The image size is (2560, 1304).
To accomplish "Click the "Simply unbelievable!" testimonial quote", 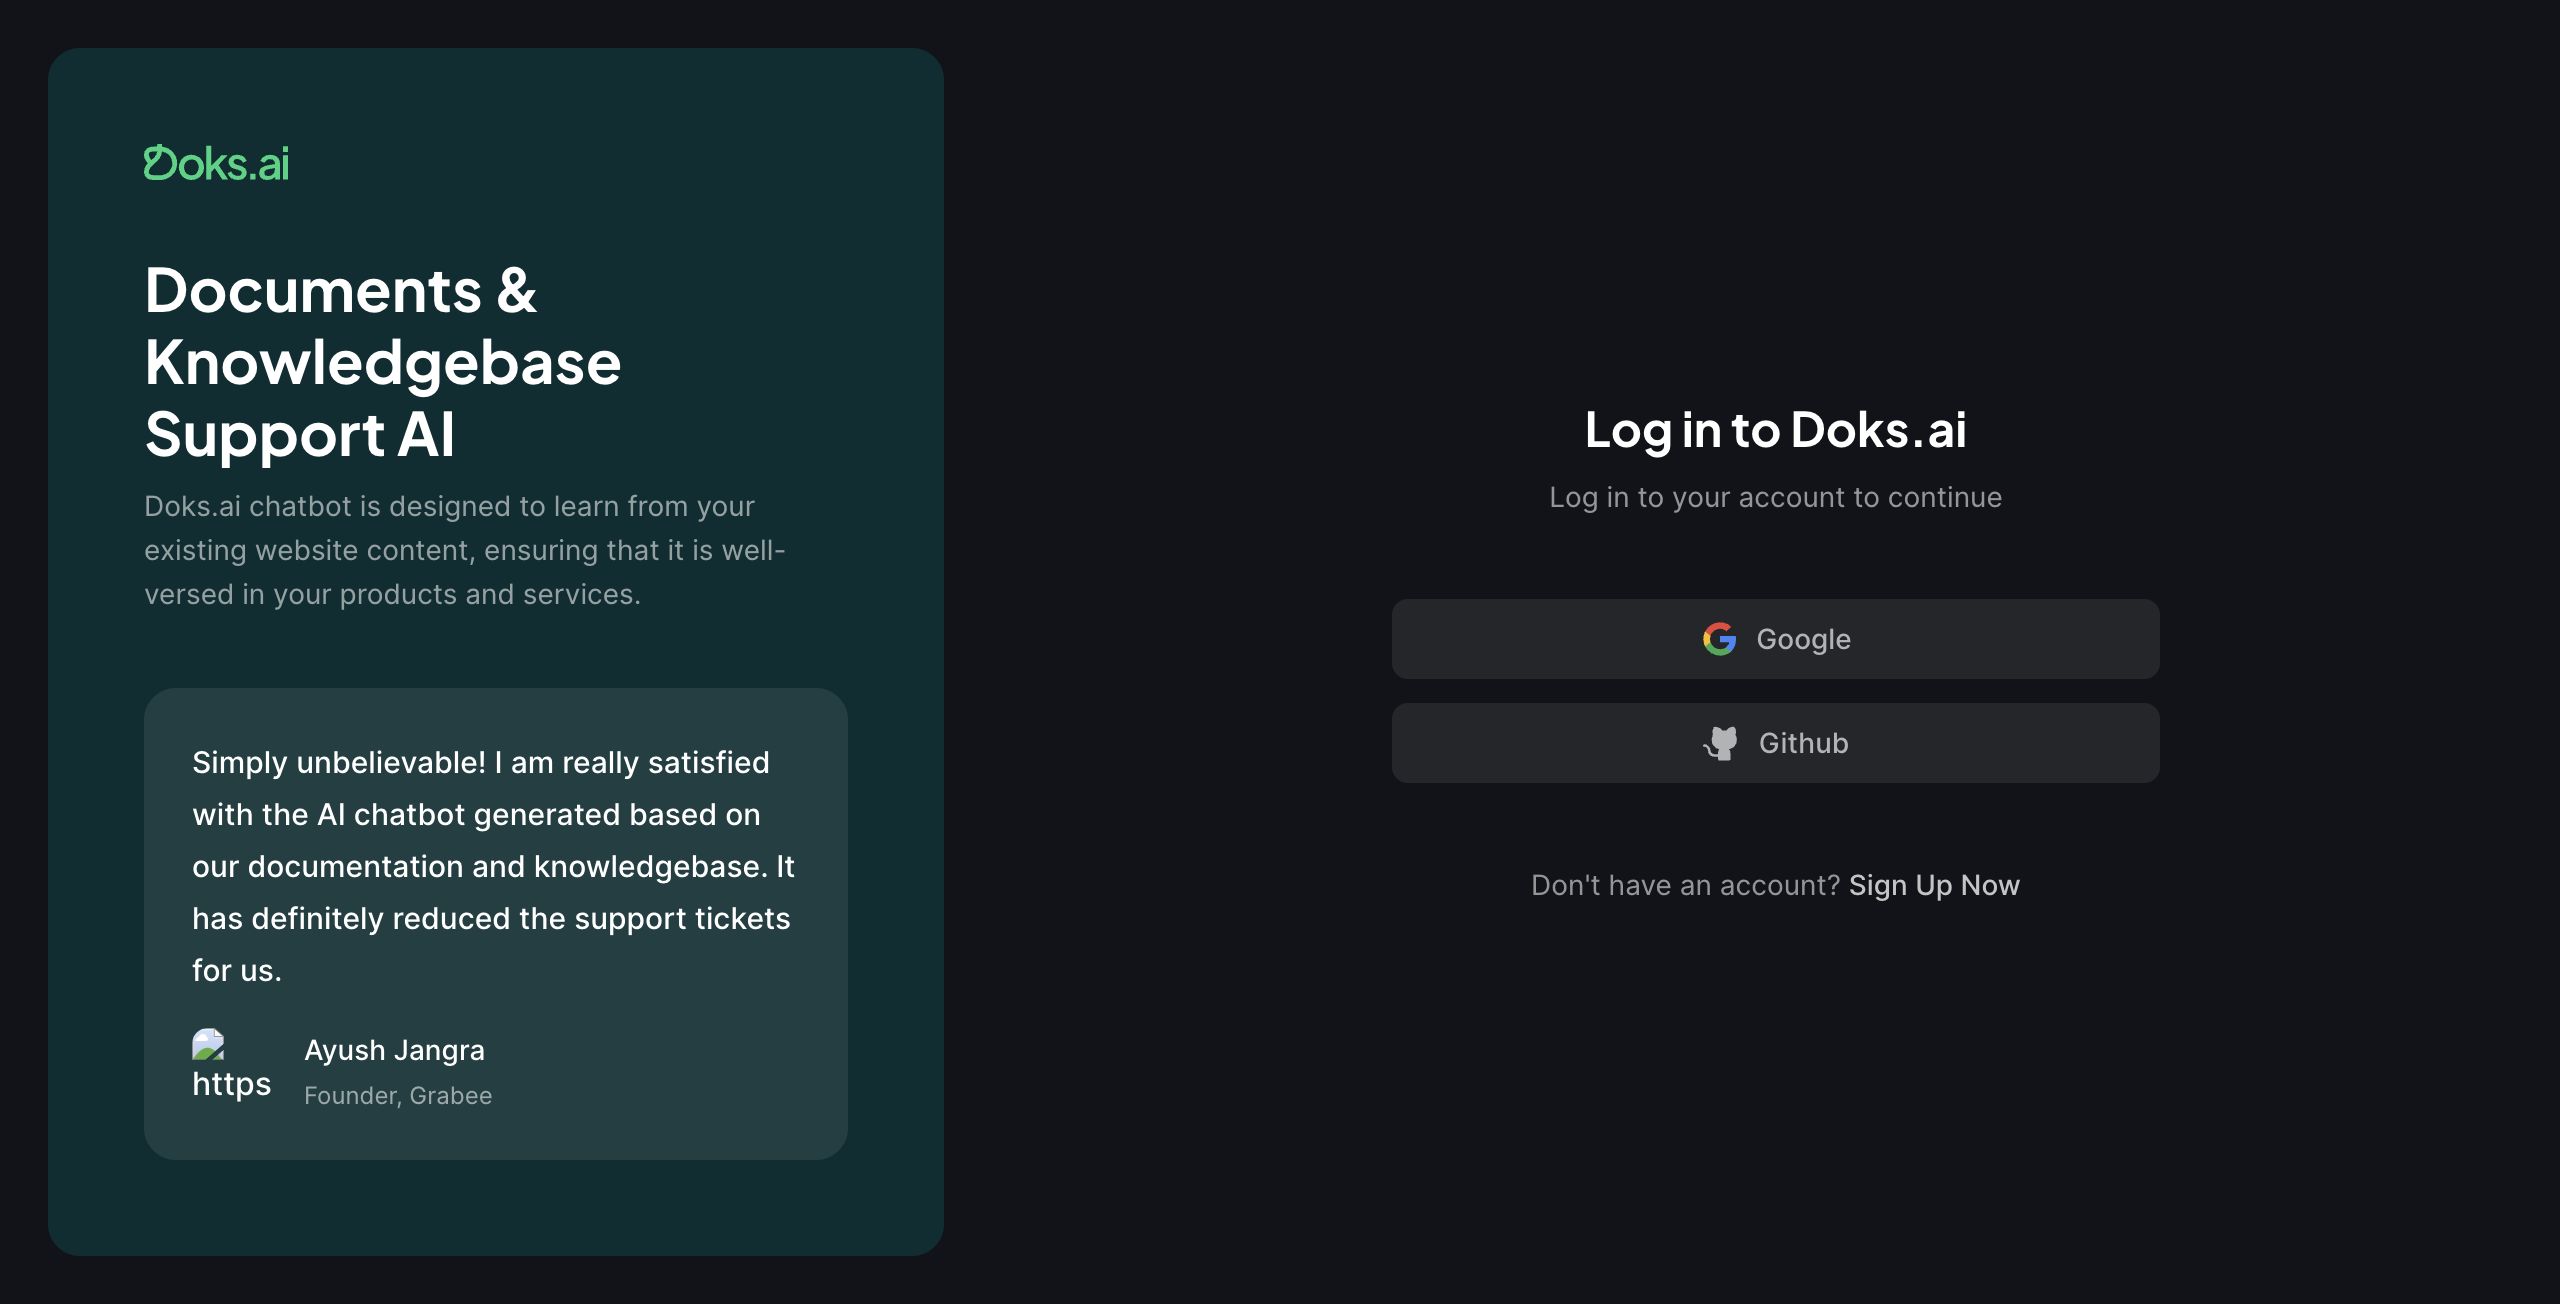I will [x=492, y=866].
